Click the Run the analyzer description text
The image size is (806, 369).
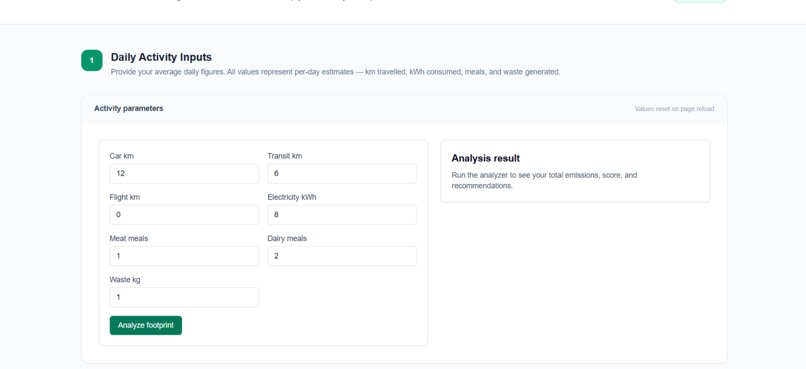pyautogui.click(x=544, y=180)
